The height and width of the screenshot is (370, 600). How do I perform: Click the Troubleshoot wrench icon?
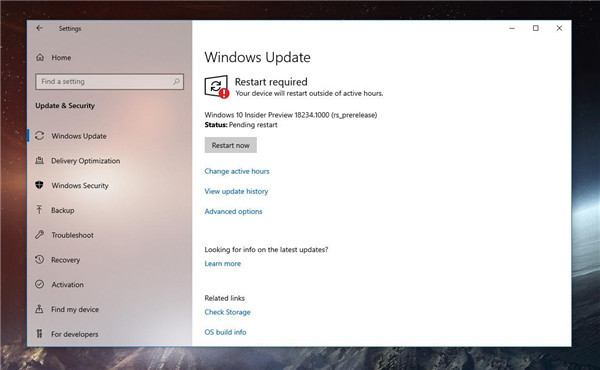pos(39,235)
